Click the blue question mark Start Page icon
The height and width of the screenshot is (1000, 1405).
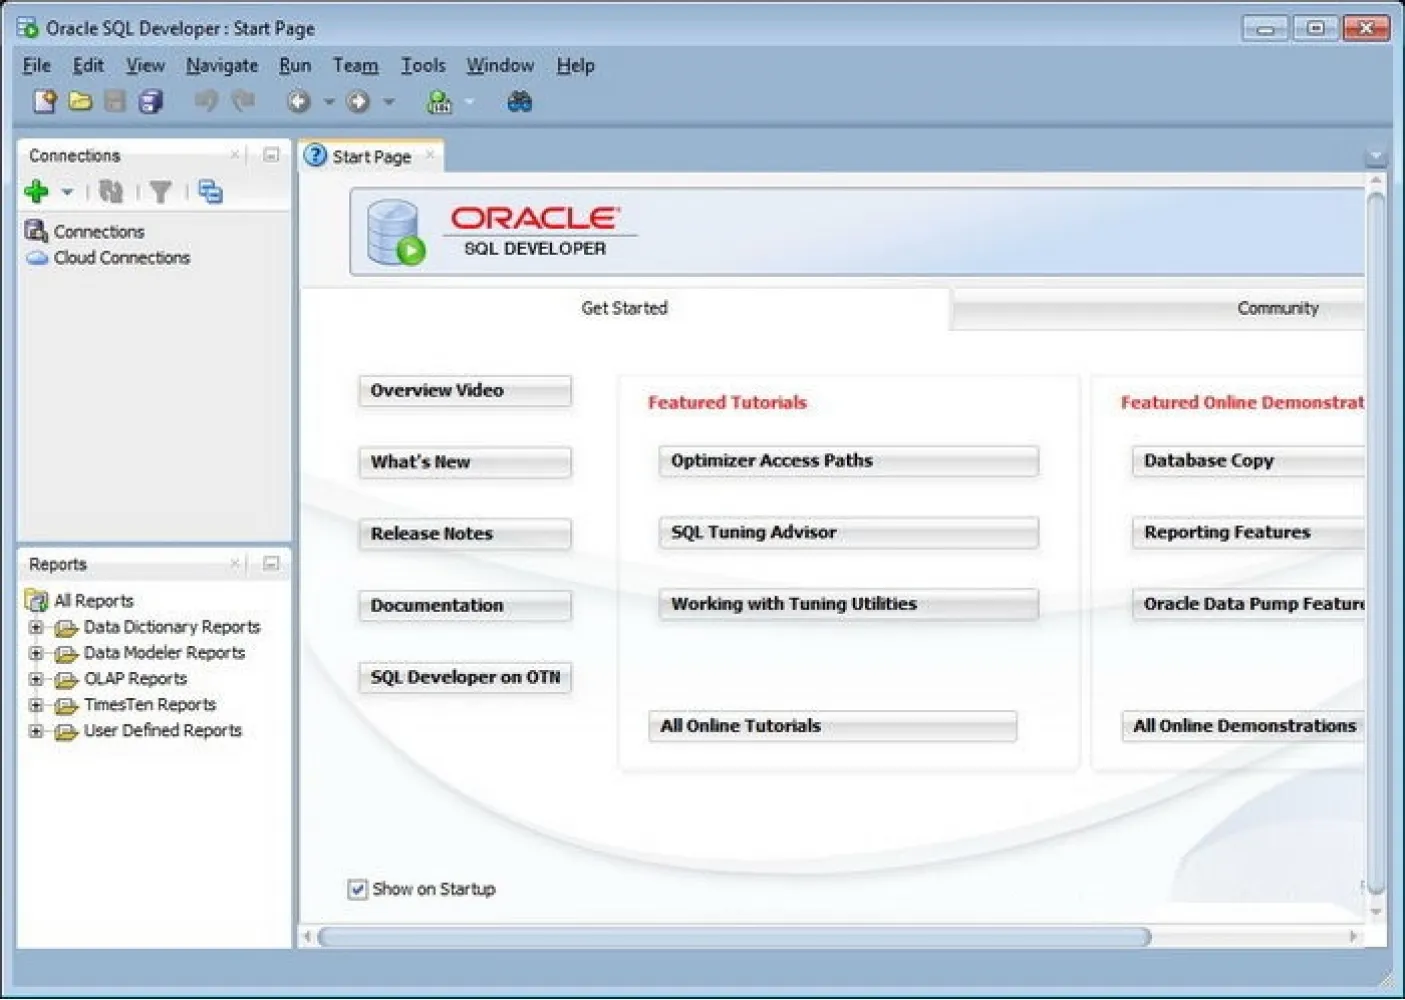pyautogui.click(x=316, y=156)
